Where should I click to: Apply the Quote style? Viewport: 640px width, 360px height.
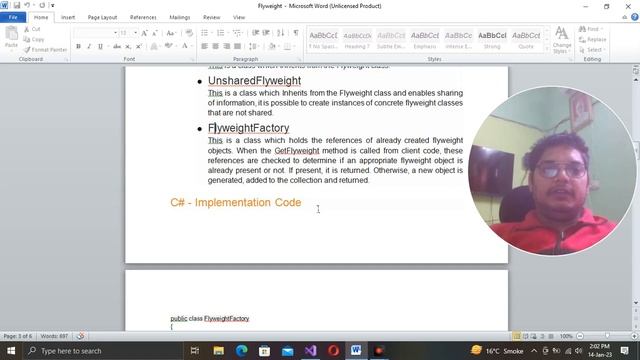click(x=526, y=40)
